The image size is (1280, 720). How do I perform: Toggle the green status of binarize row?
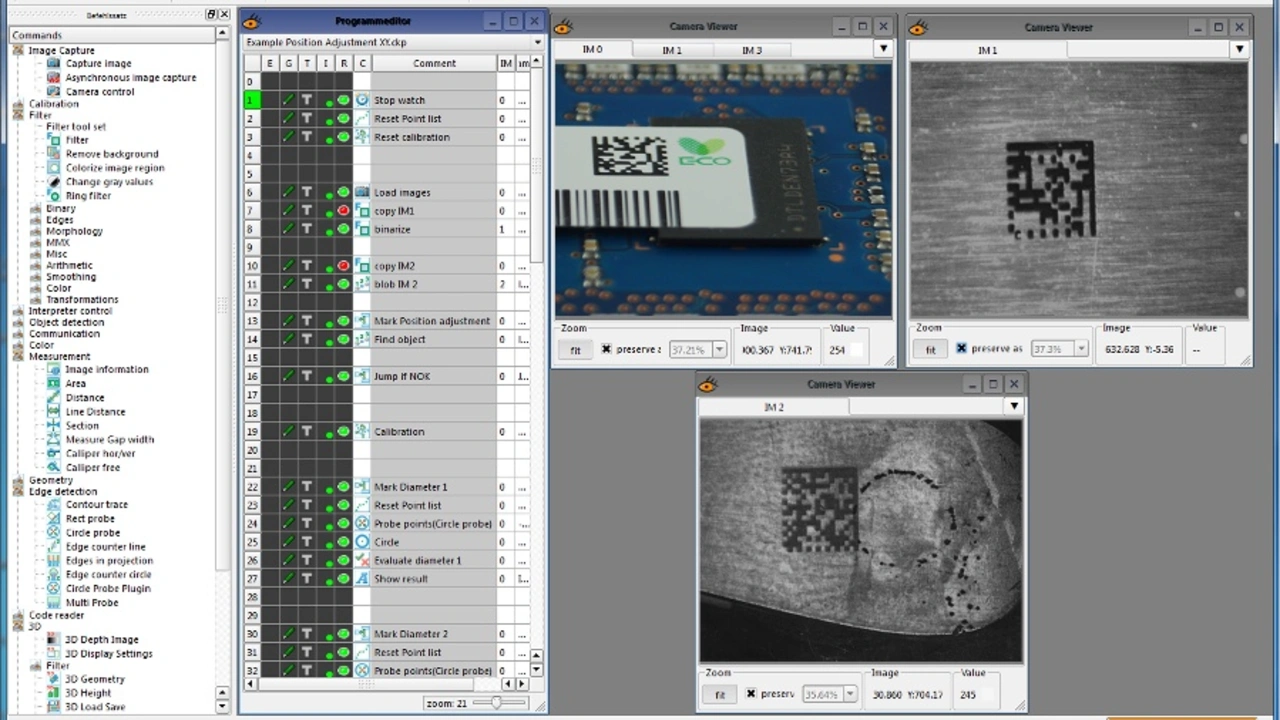click(344, 229)
